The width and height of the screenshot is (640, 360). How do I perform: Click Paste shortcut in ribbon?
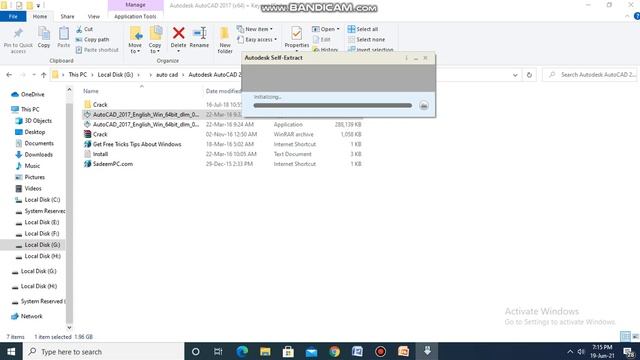pos(97,50)
